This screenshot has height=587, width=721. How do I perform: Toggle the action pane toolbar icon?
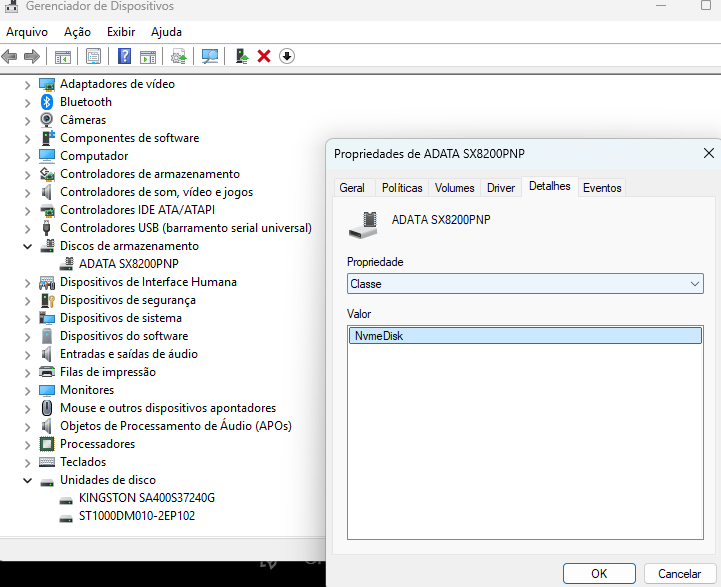click(148, 57)
